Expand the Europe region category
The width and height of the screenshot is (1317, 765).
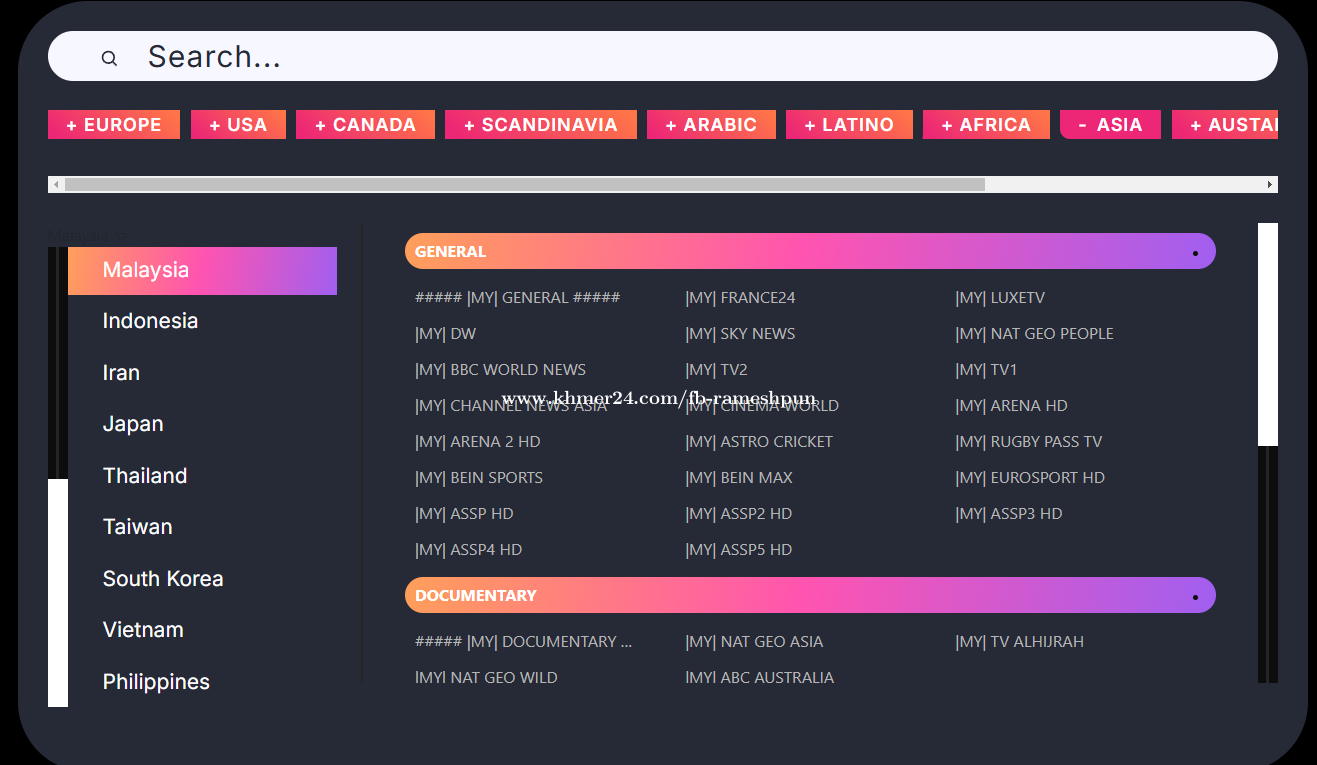pyautogui.click(x=114, y=125)
